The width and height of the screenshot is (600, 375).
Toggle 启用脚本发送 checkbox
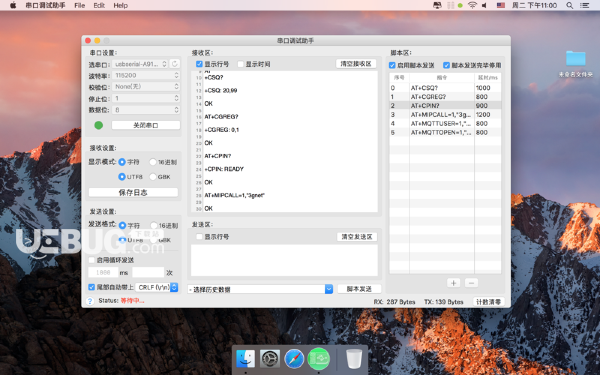click(x=392, y=65)
